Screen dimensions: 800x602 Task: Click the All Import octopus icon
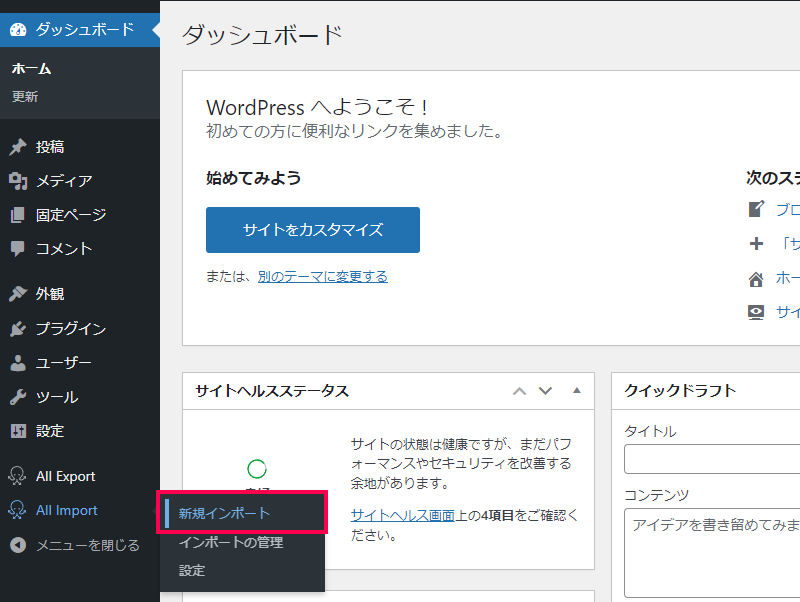point(17,510)
